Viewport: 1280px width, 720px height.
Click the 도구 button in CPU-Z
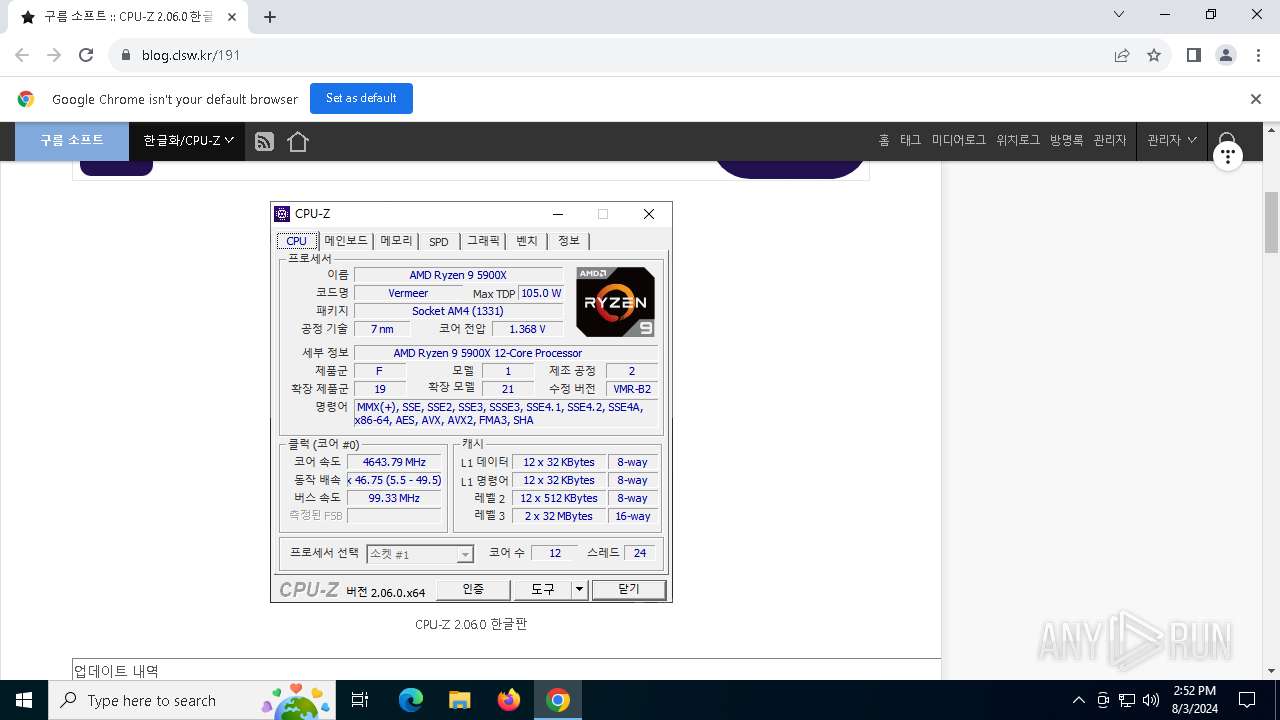click(543, 590)
